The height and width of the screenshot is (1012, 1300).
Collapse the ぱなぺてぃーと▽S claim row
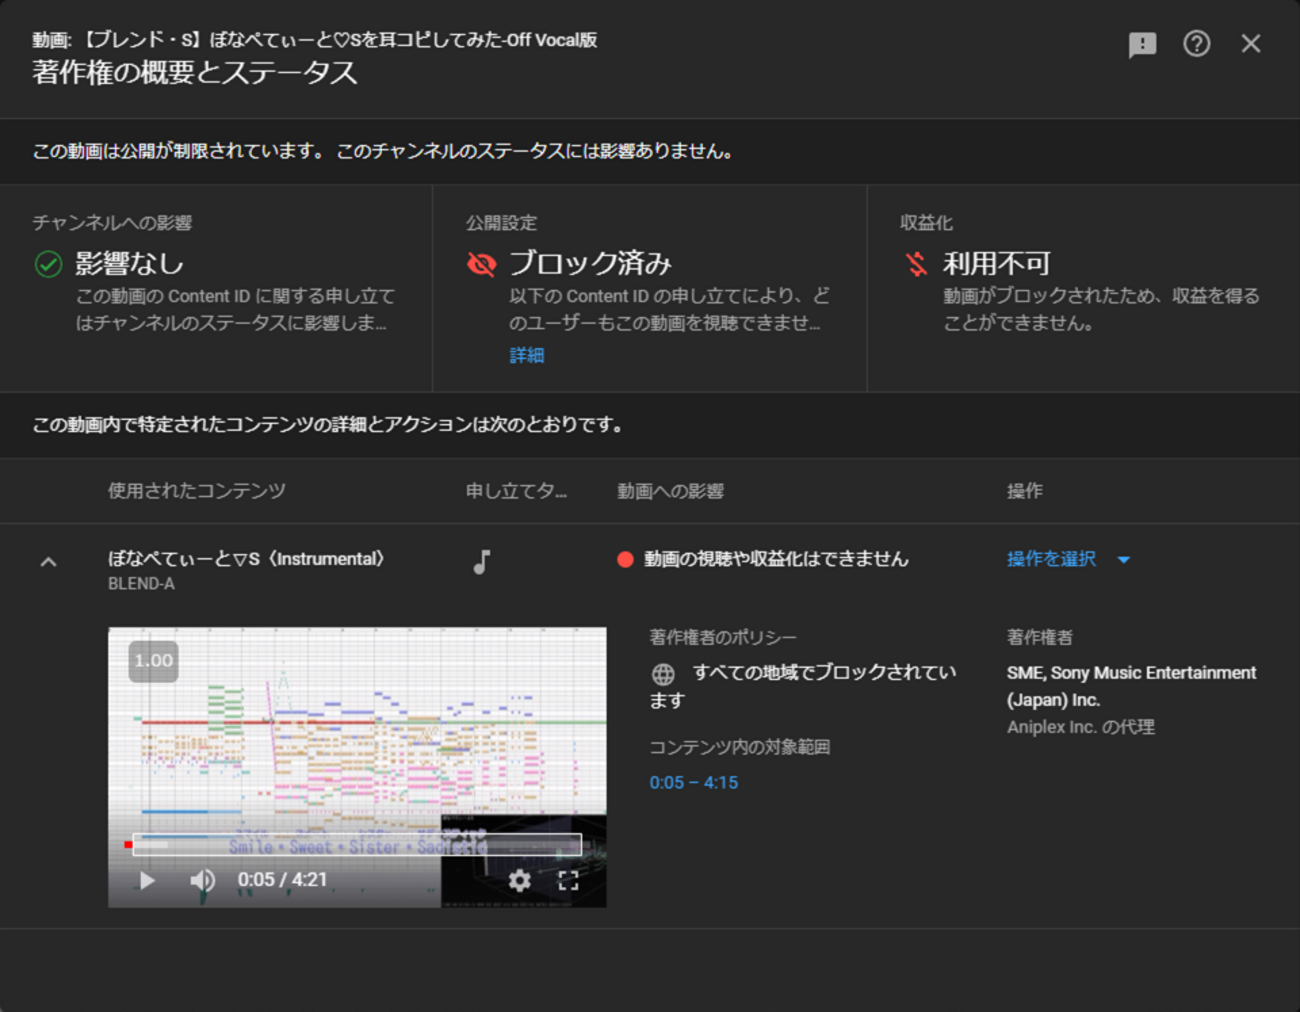click(x=48, y=562)
